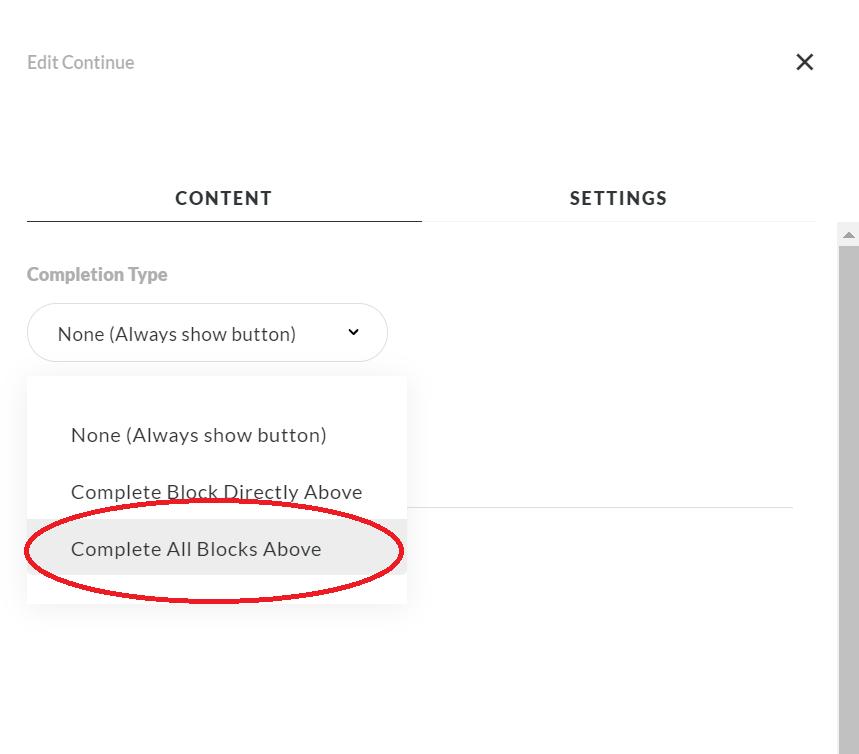This screenshot has width=859, height=754.
Task: Click the X icon in the header
Action: (804, 62)
